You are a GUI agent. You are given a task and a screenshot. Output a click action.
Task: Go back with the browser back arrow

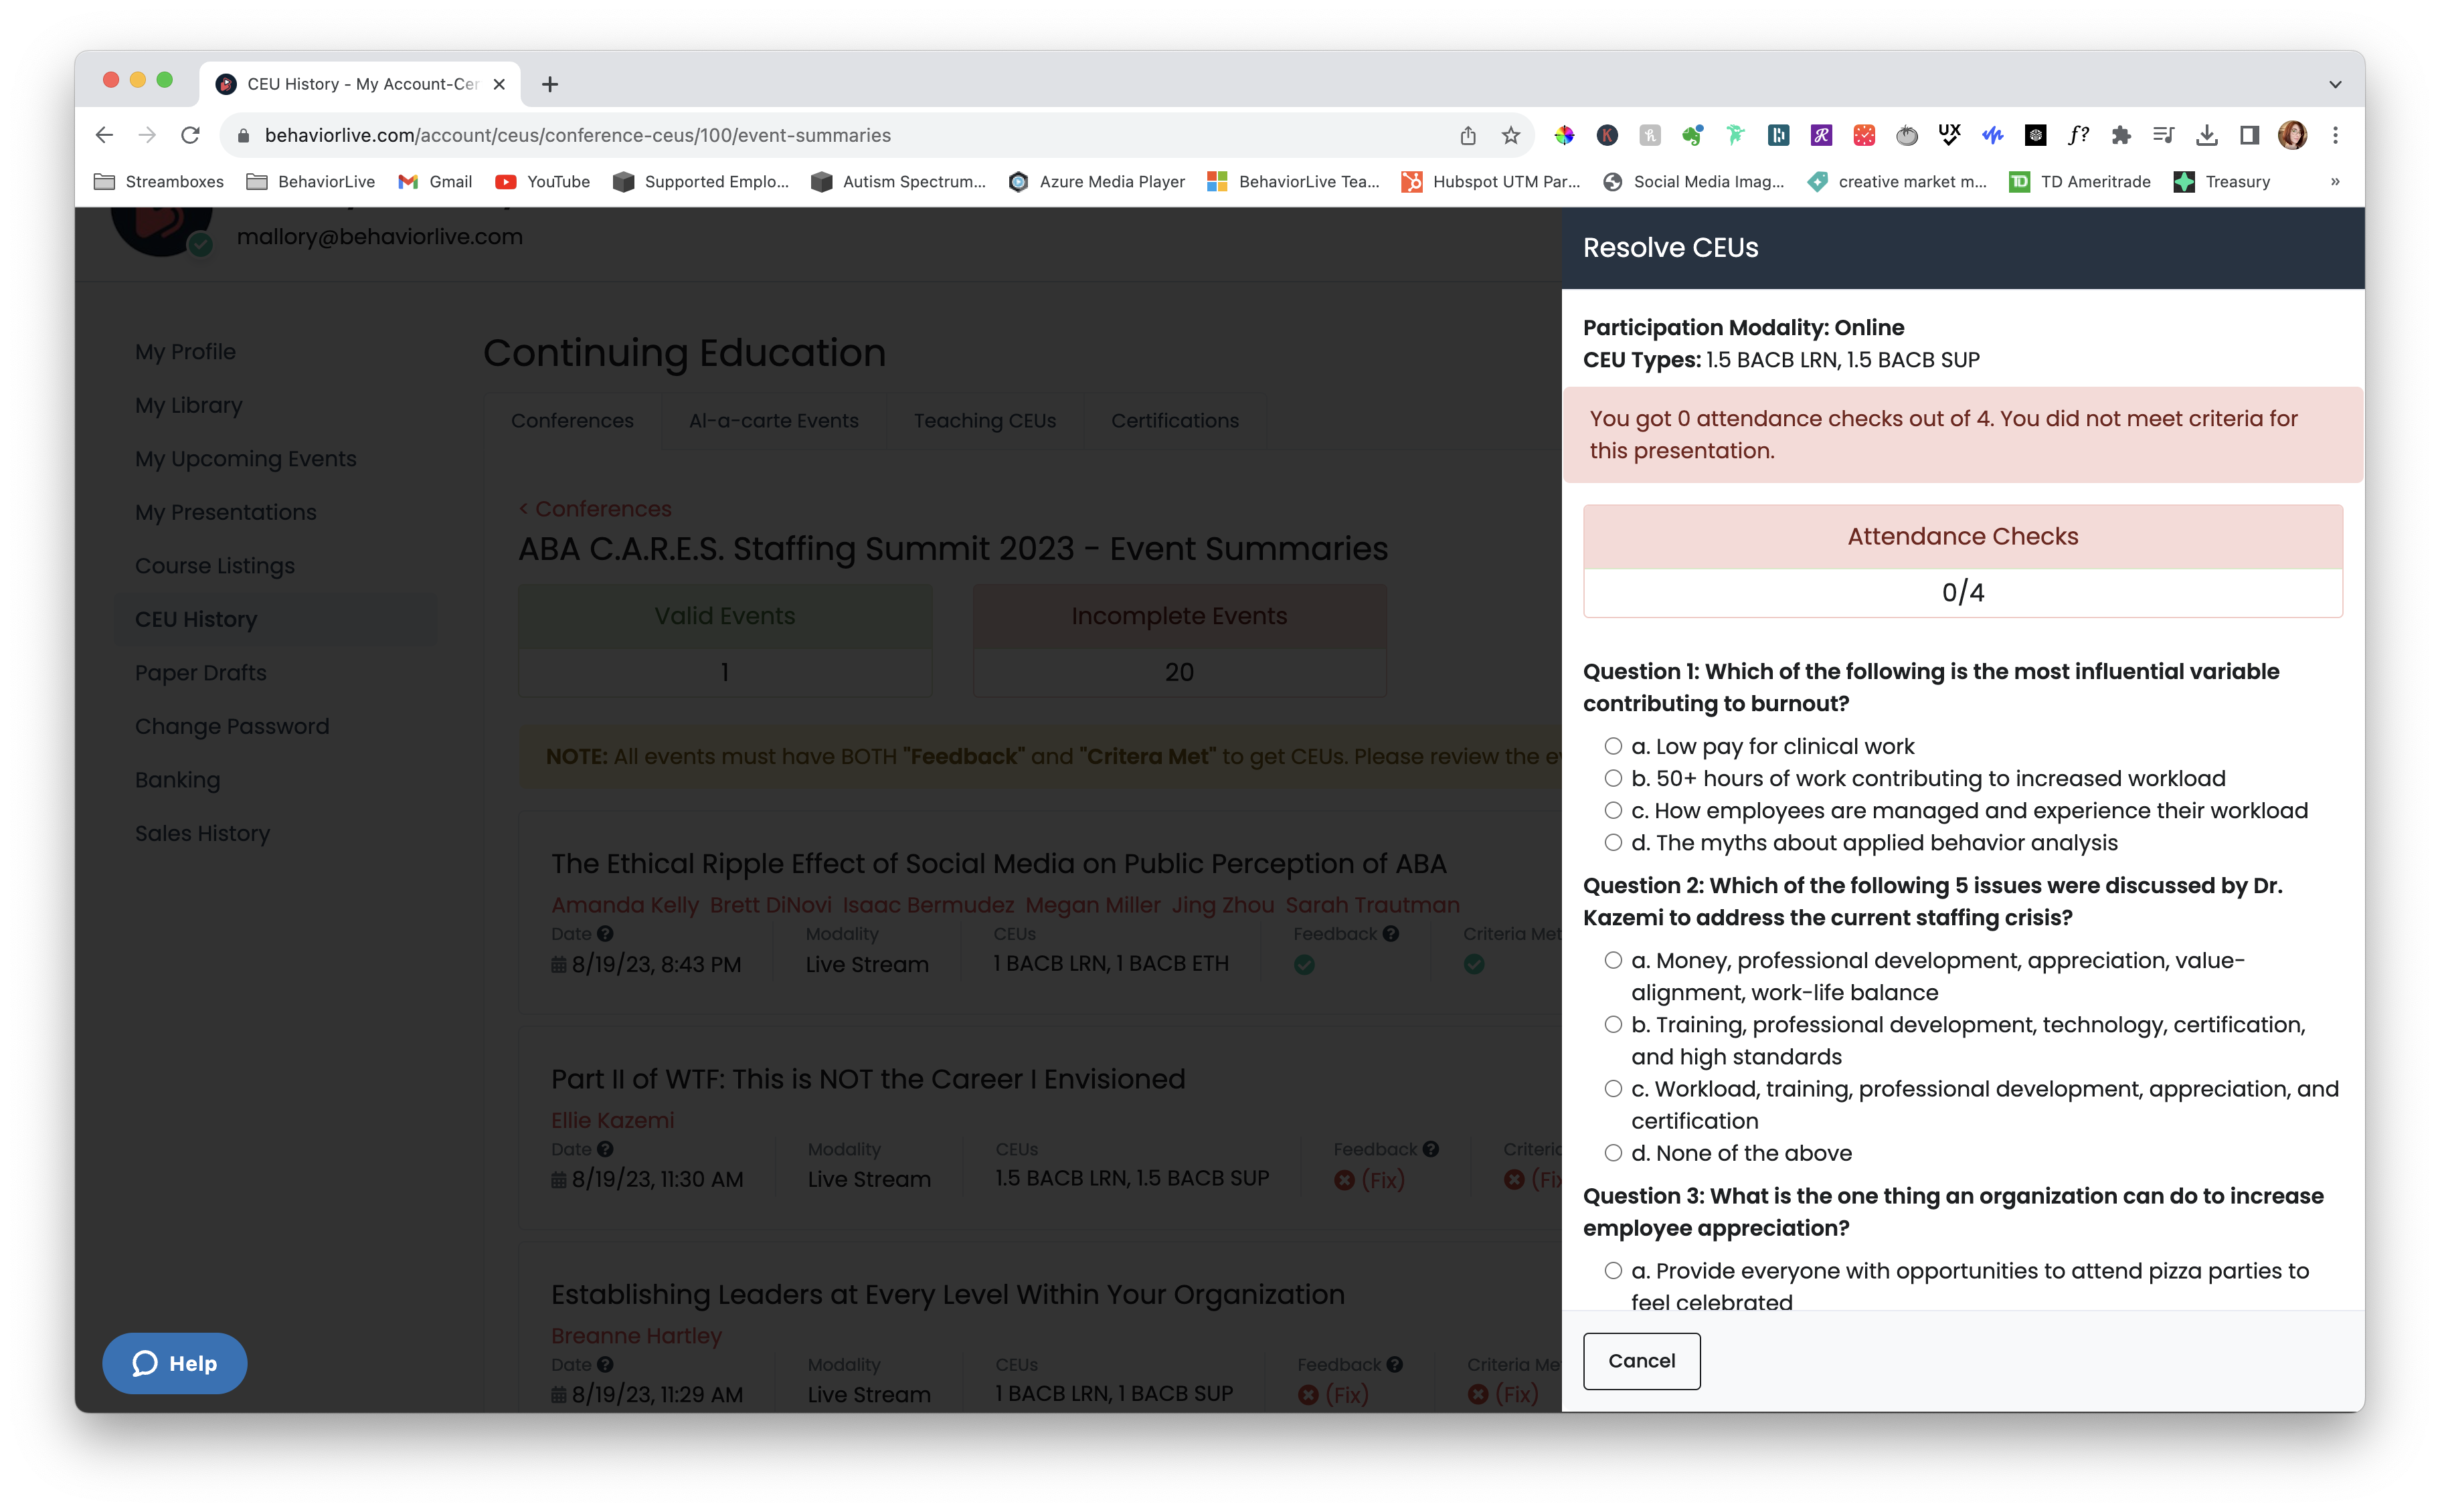click(104, 135)
